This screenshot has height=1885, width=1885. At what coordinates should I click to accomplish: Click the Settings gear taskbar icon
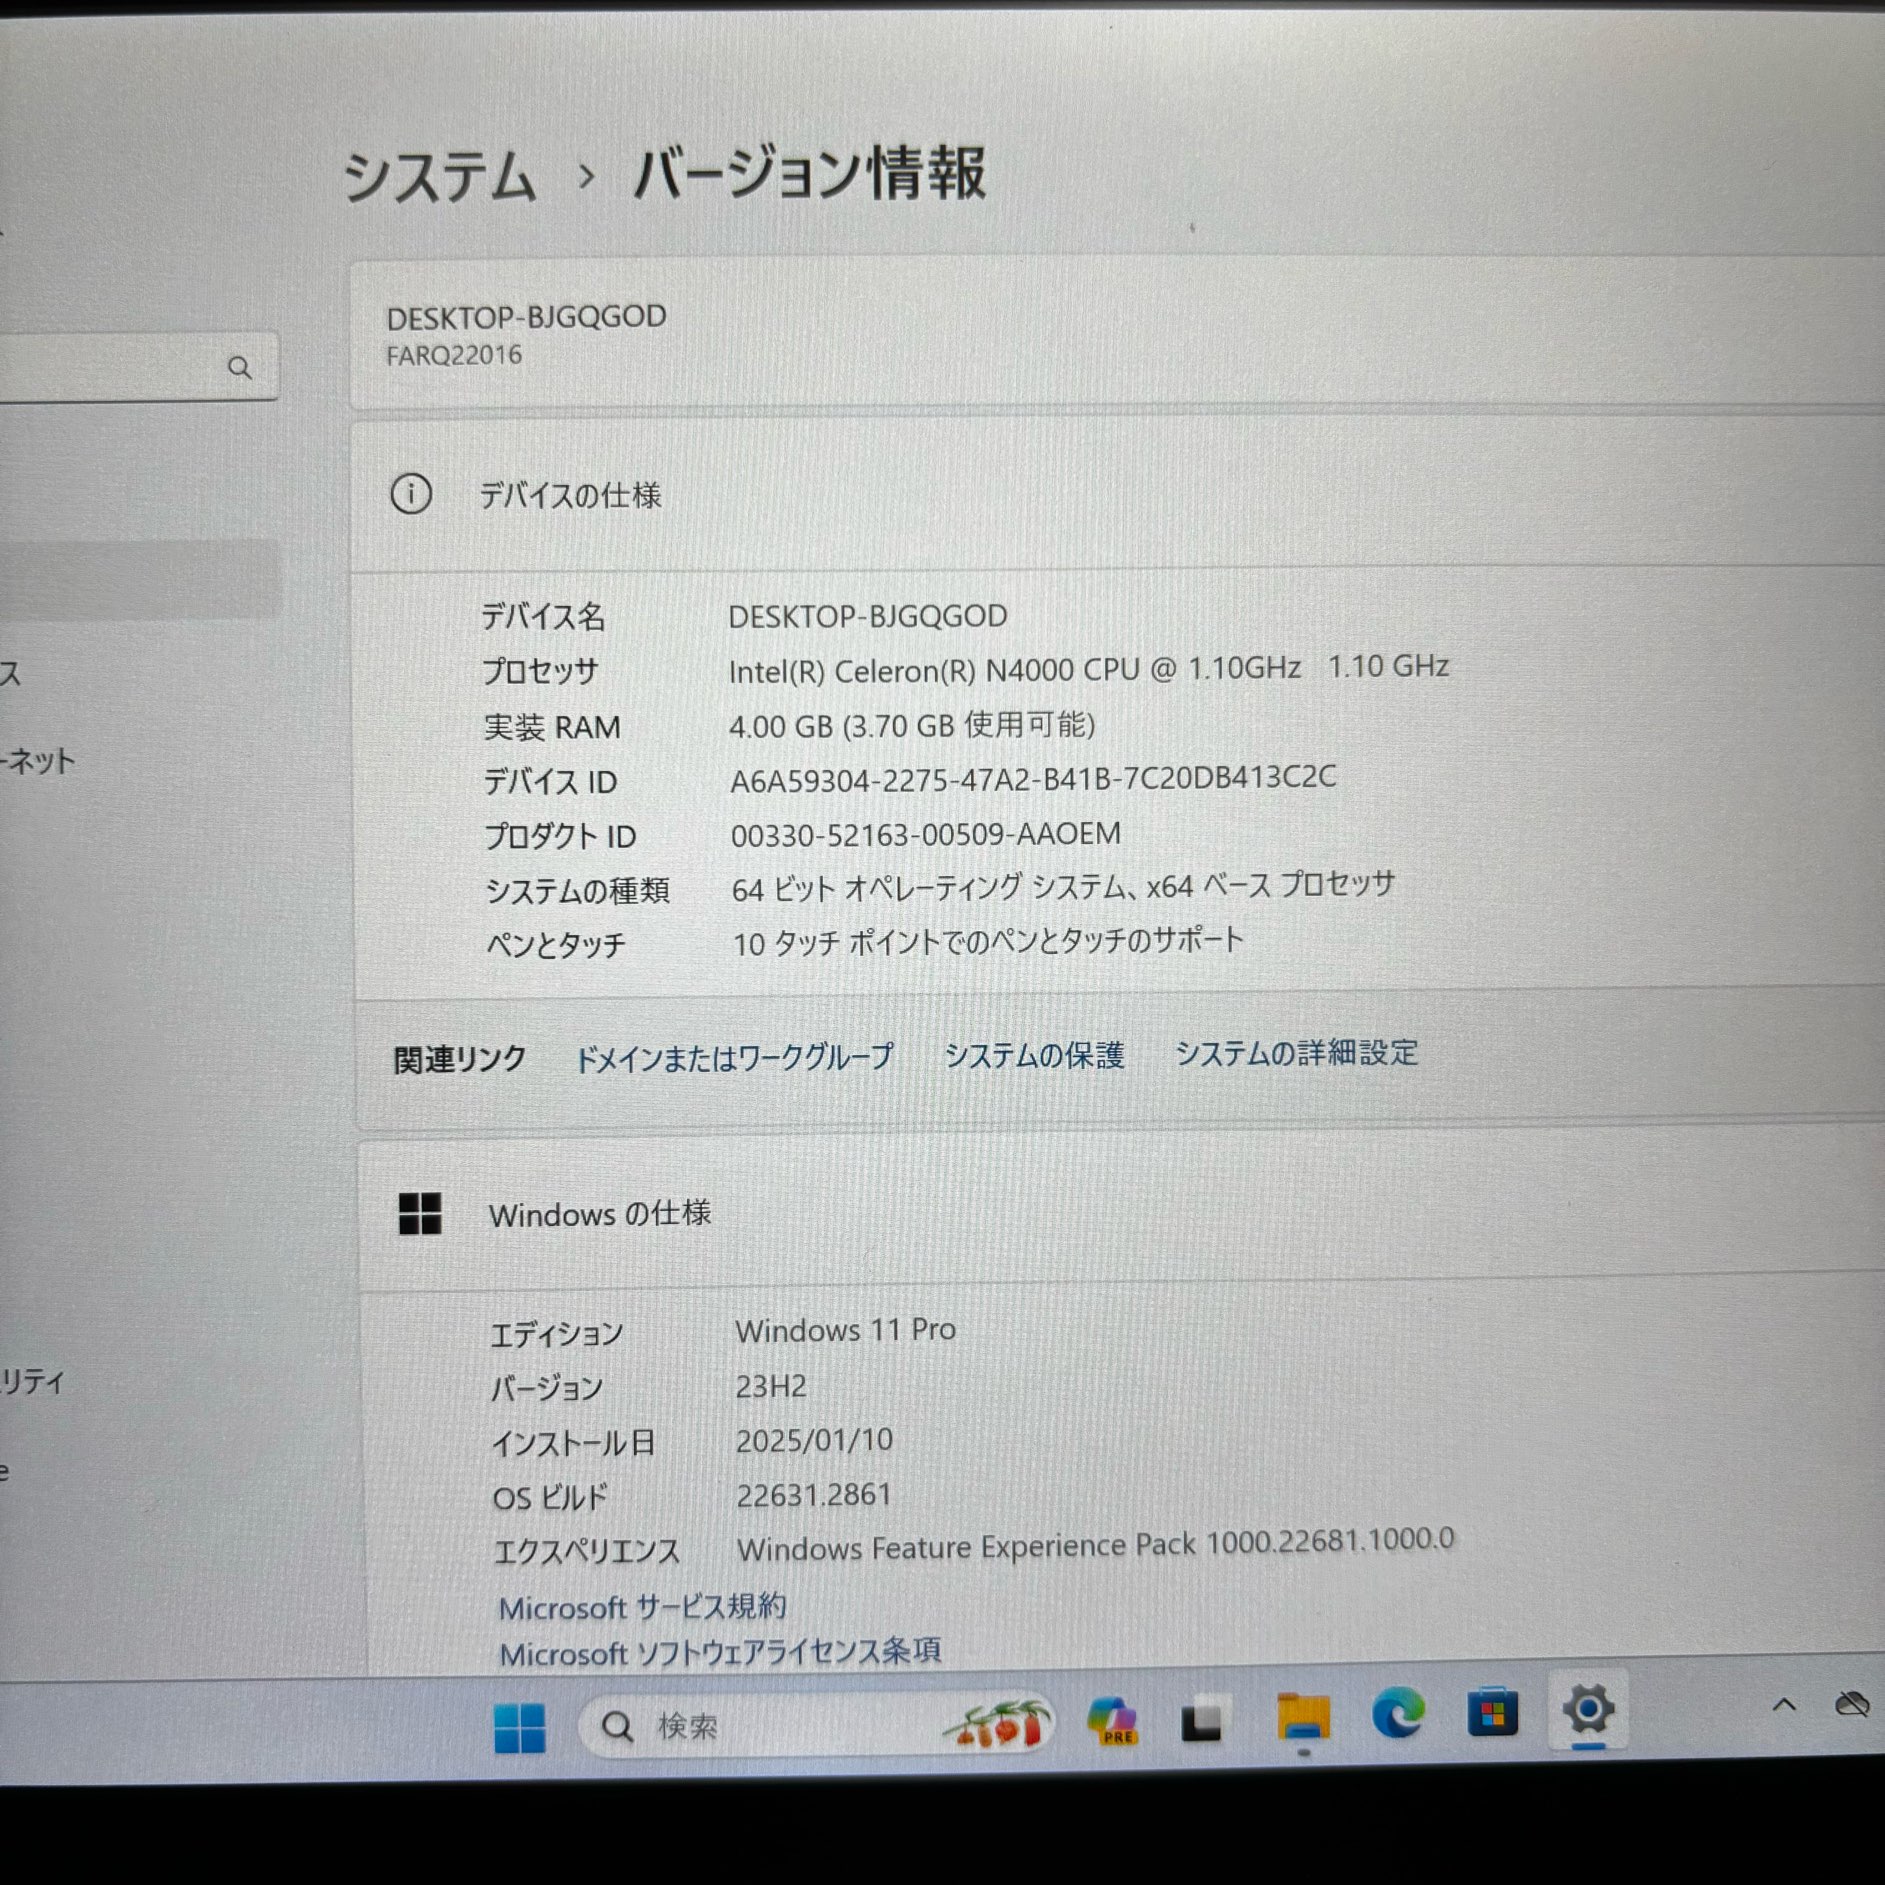tap(1588, 1709)
